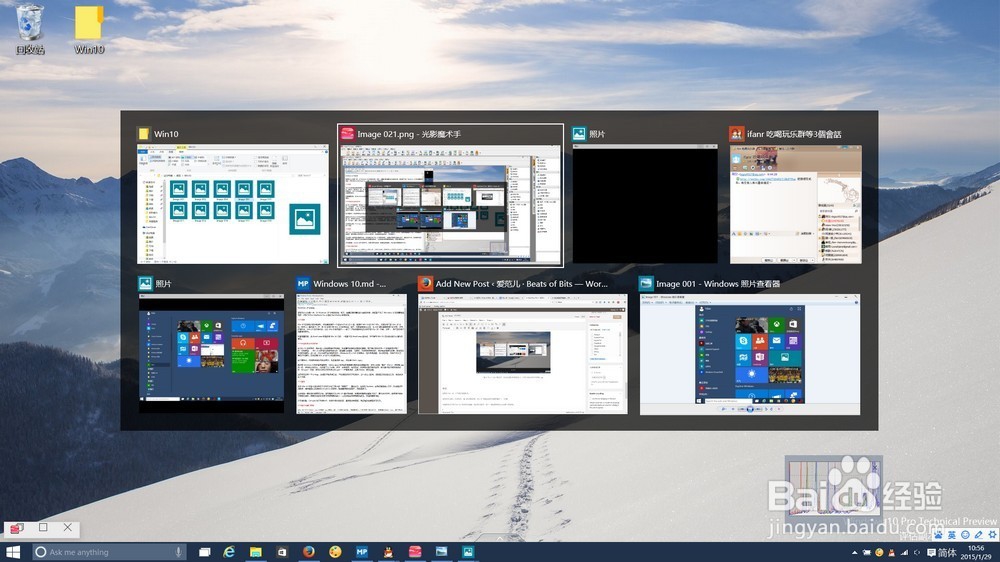Switch to the Windows 10.md window thumbnail
Viewport: 1000px width, 562px height.
(x=351, y=353)
